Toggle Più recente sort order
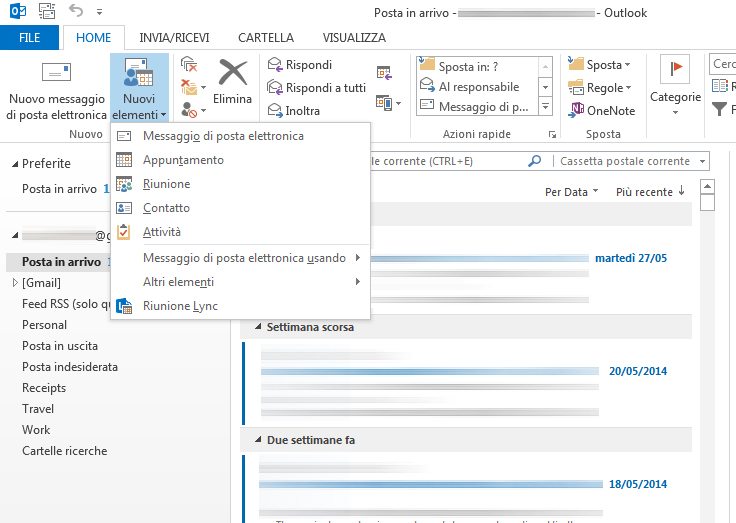 tap(650, 191)
